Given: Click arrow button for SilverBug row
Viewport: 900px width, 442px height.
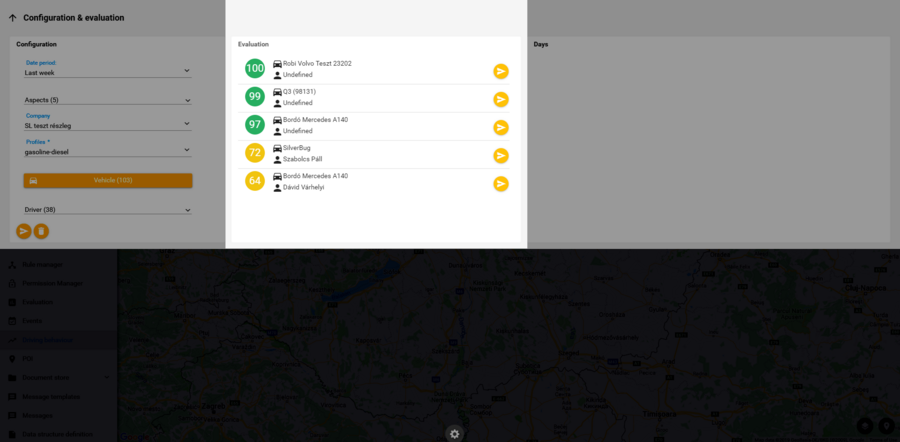Looking at the screenshot, I should coord(501,156).
